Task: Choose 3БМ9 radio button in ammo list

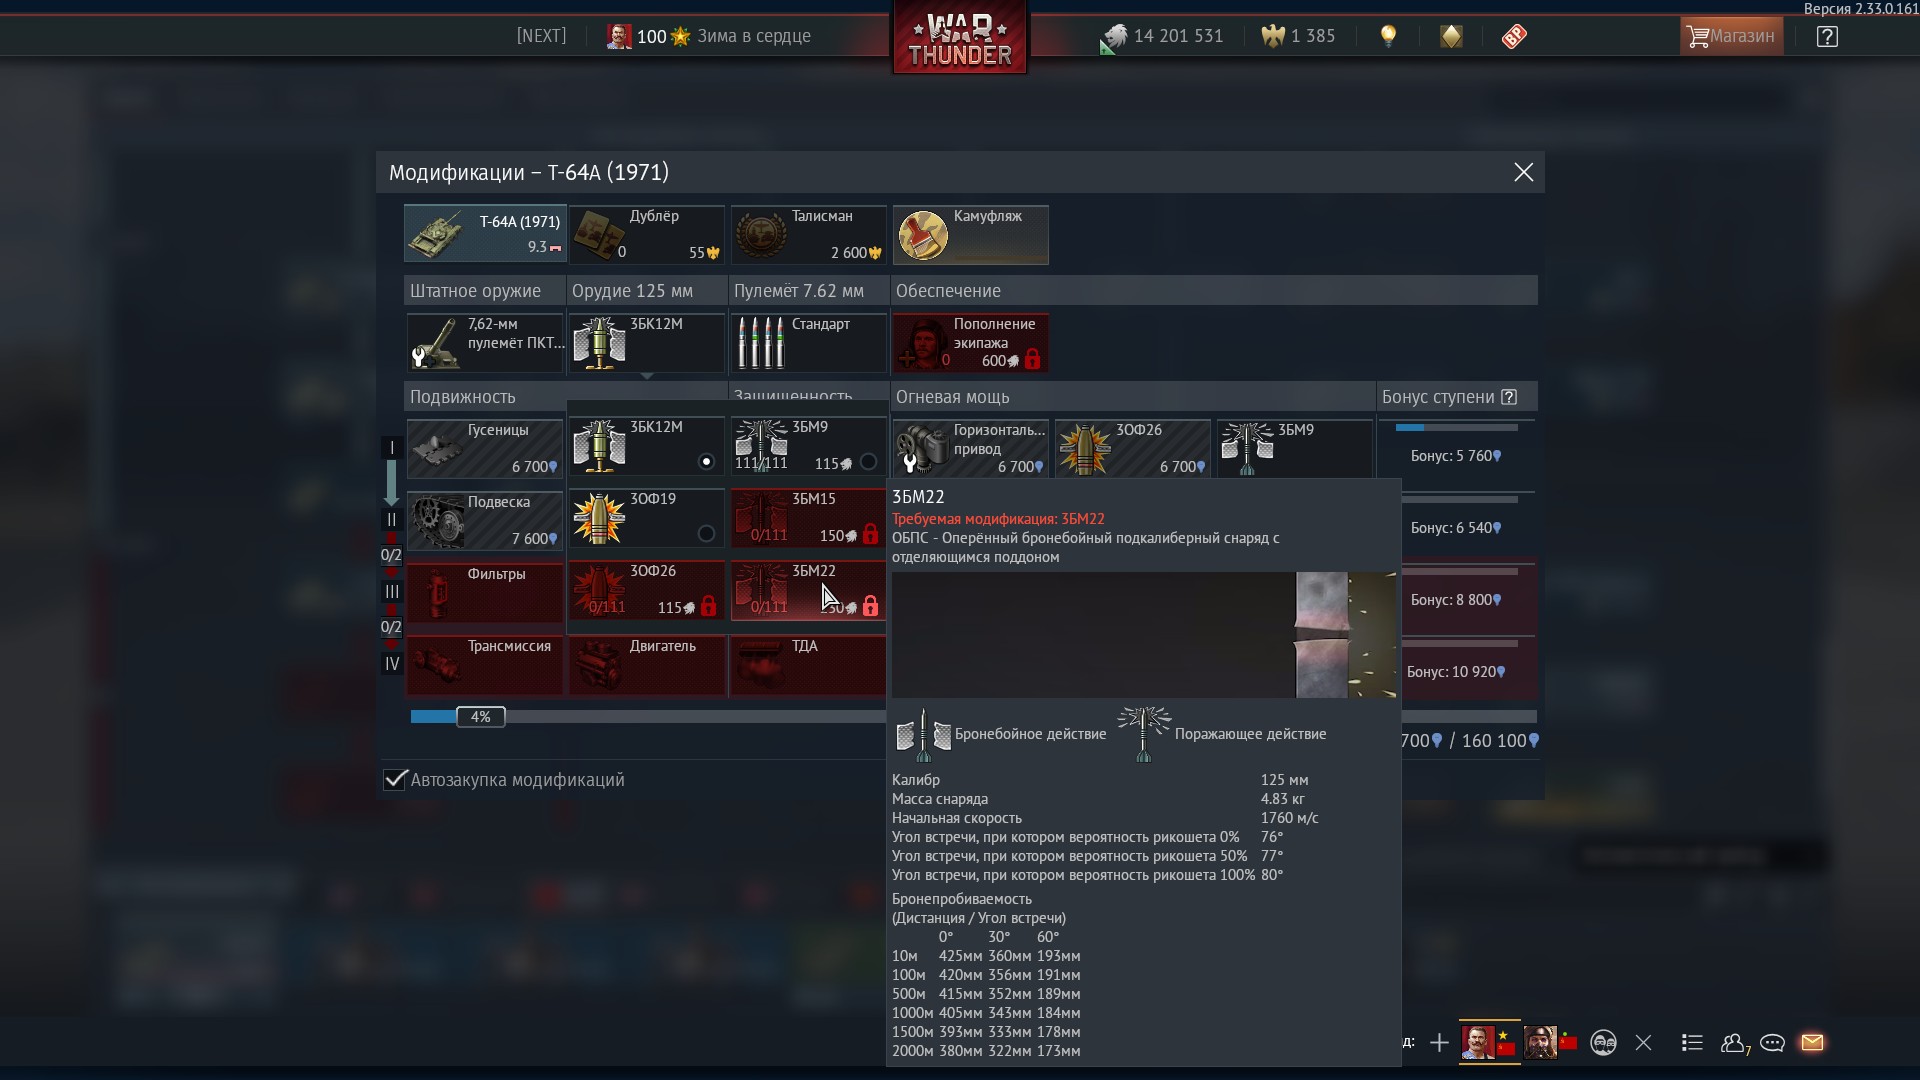Action: [x=868, y=462]
